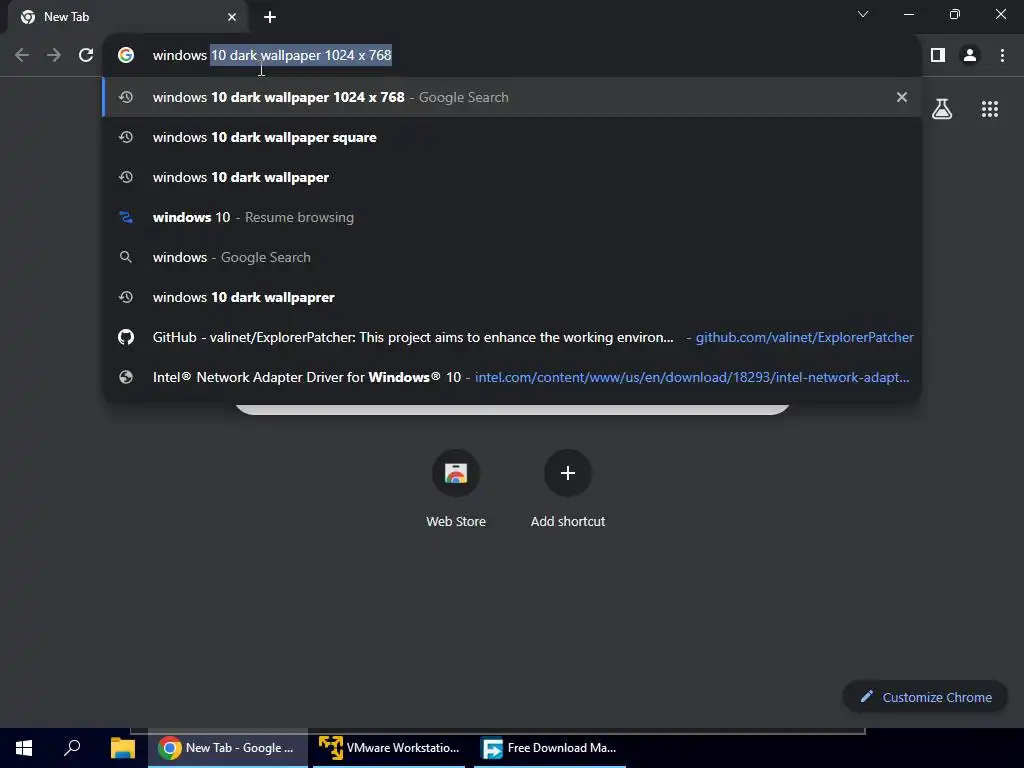Expand the tab search chevron
The height and width of the screenshot is (768, 1024).
863,14
